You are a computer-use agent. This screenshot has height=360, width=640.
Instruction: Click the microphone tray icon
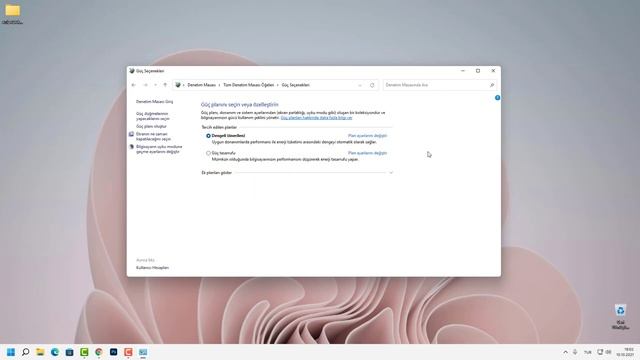575,352
